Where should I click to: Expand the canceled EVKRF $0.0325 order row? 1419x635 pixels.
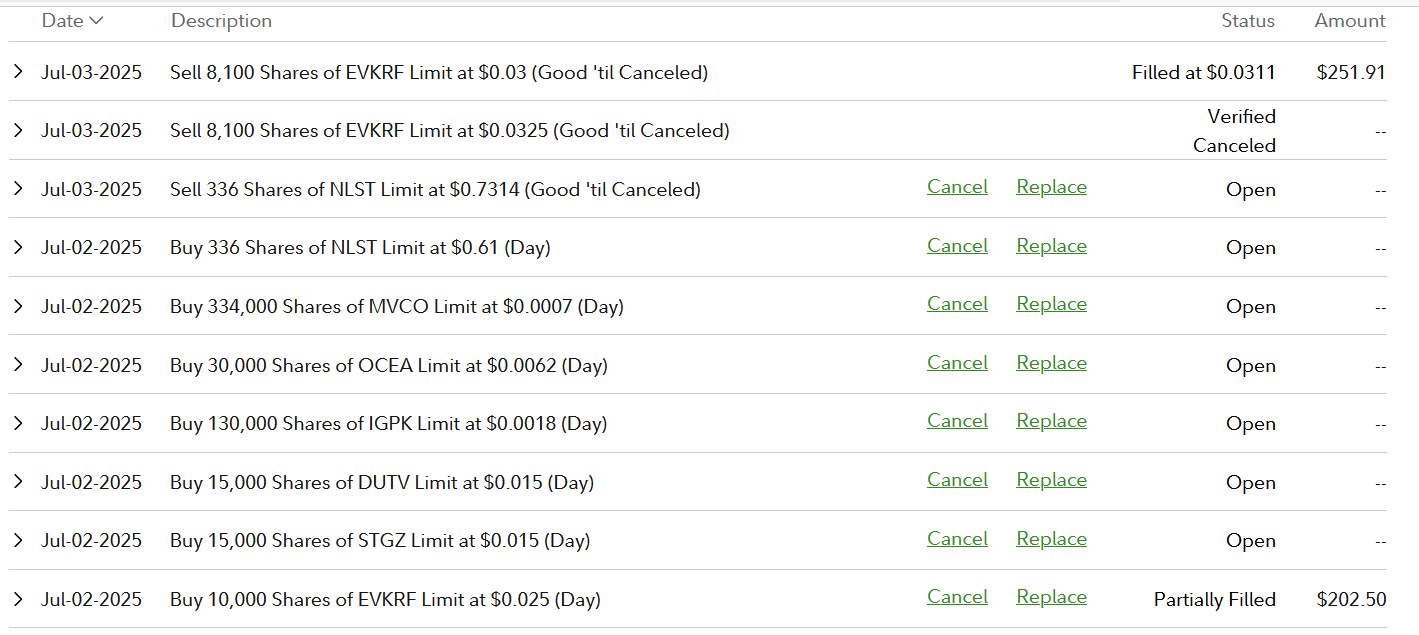coord(18,131)
